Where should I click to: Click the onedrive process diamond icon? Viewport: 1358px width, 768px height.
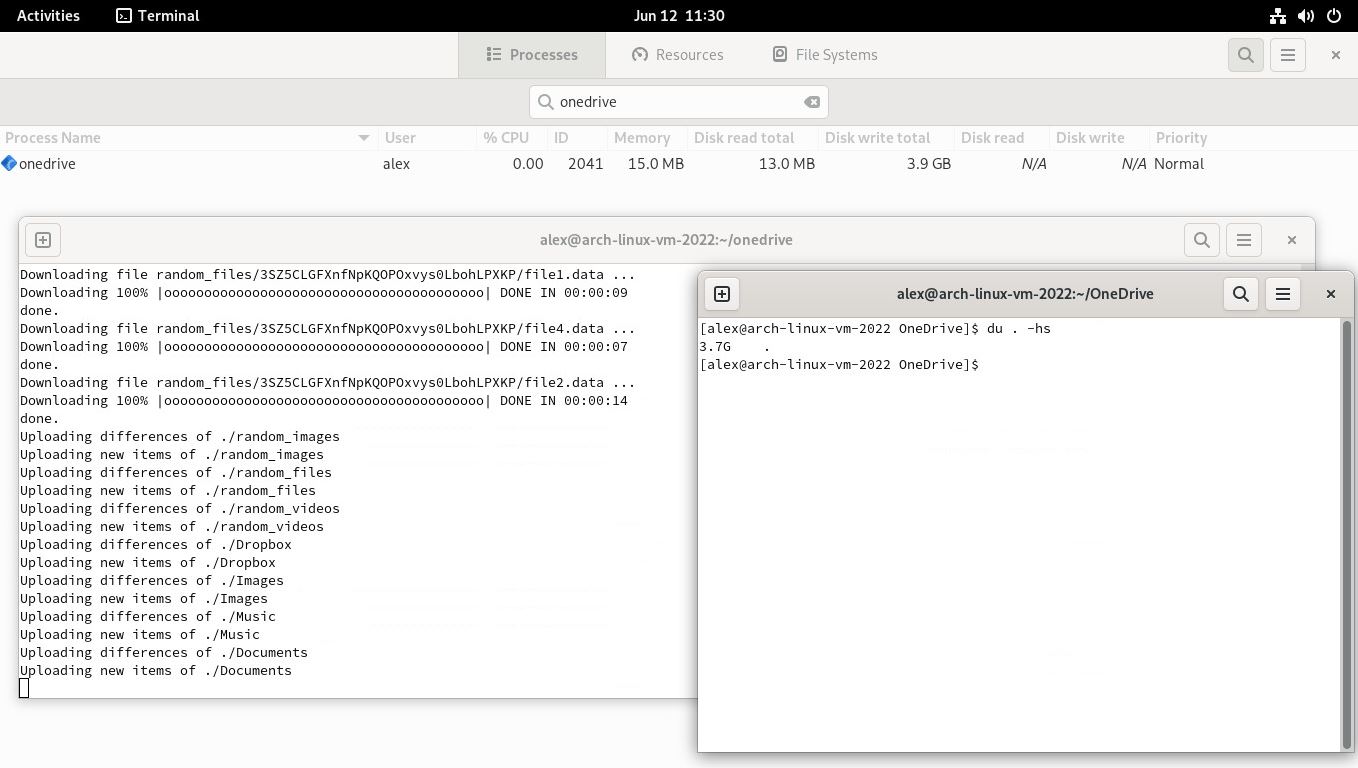(x=9, y=163)
